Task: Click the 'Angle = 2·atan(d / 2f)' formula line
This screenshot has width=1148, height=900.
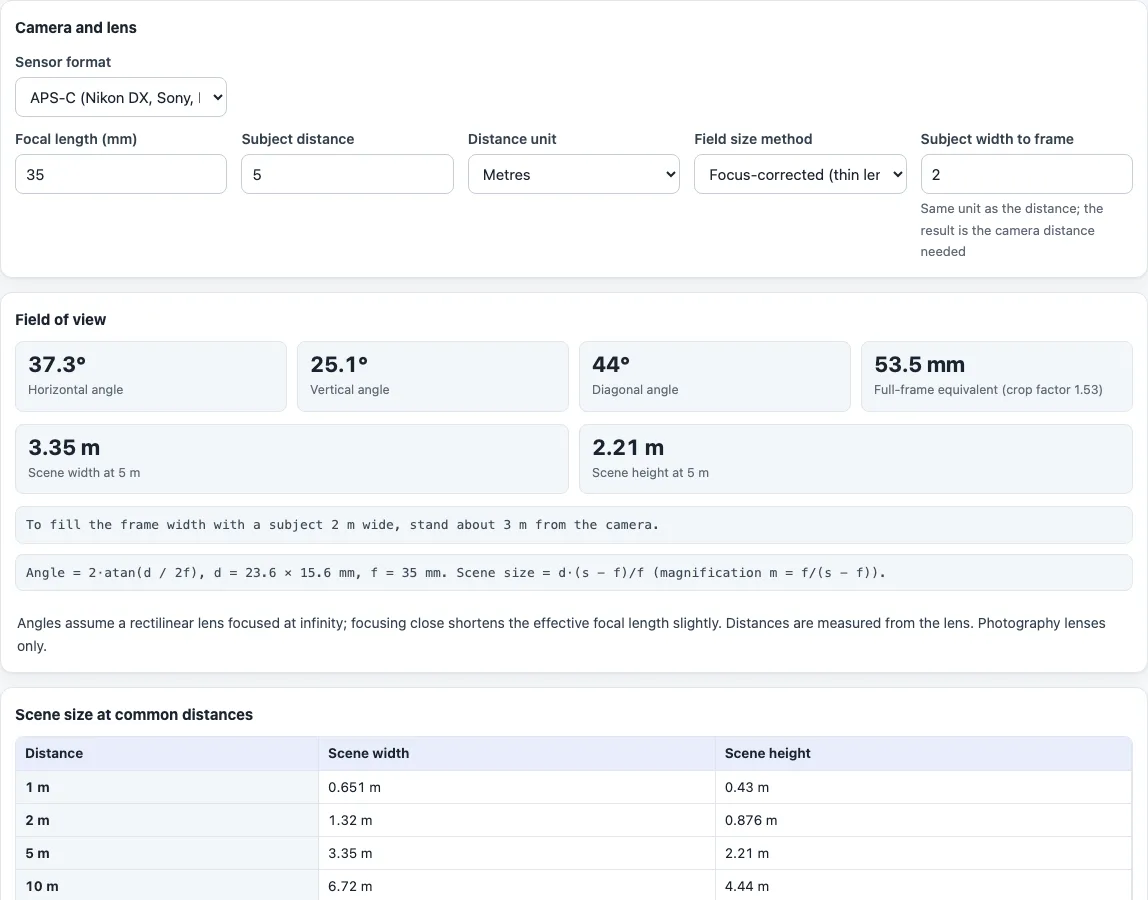Action: 455,573
